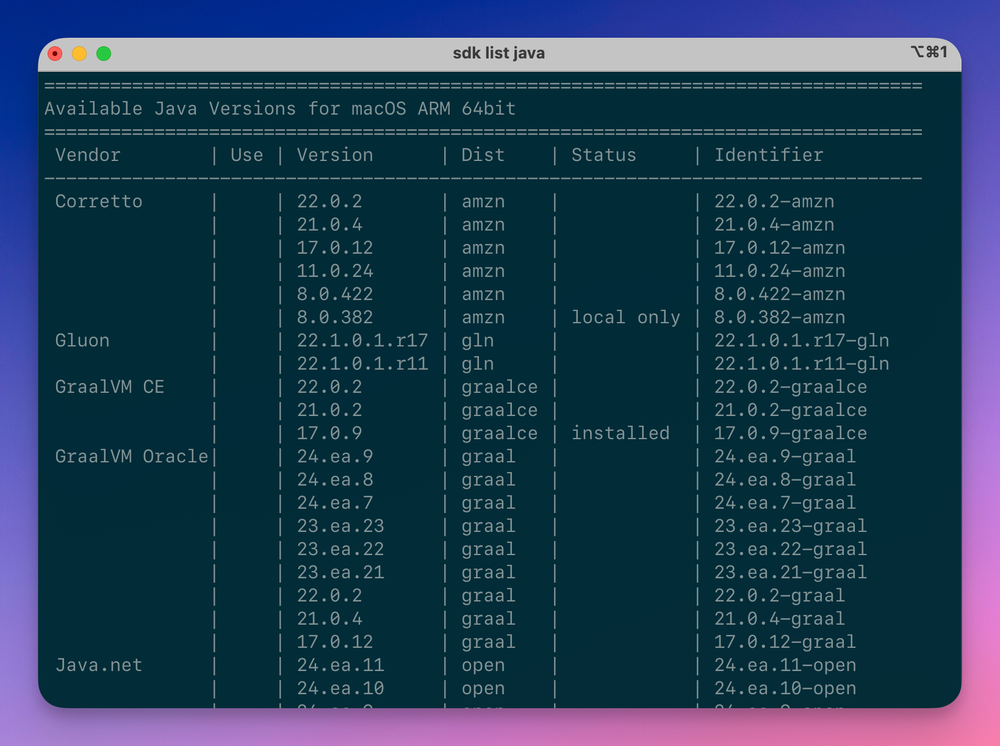Click the Vendor column header
The width and height of the screenshot is (1000, 746).
click(x=88, y=155)
